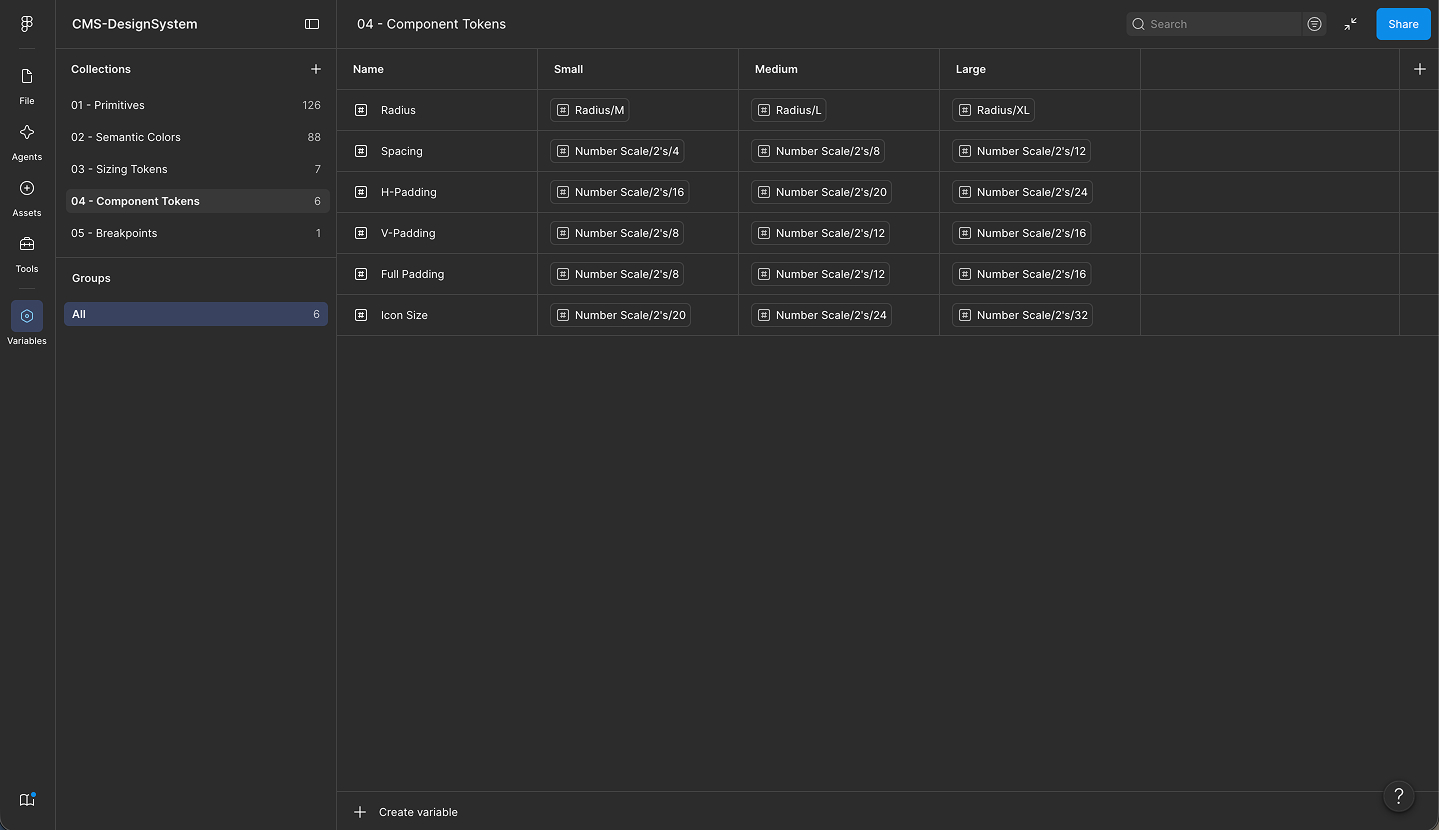Screen dimensions: 1439x830
Task: Open the Agents panel icon
Action: click(x=27, y=141)
